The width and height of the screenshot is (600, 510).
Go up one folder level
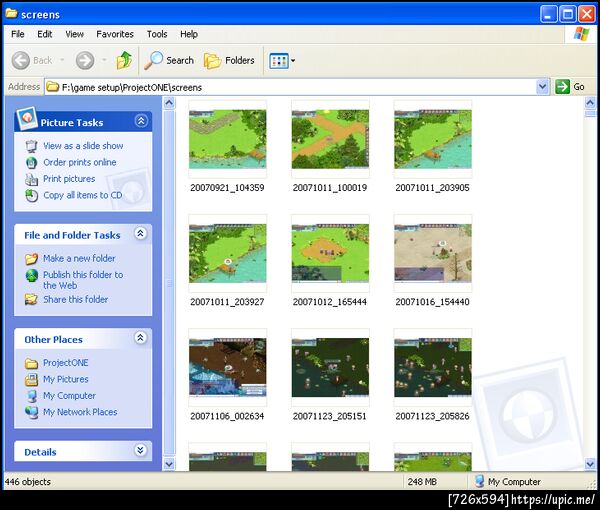[124, 60]
